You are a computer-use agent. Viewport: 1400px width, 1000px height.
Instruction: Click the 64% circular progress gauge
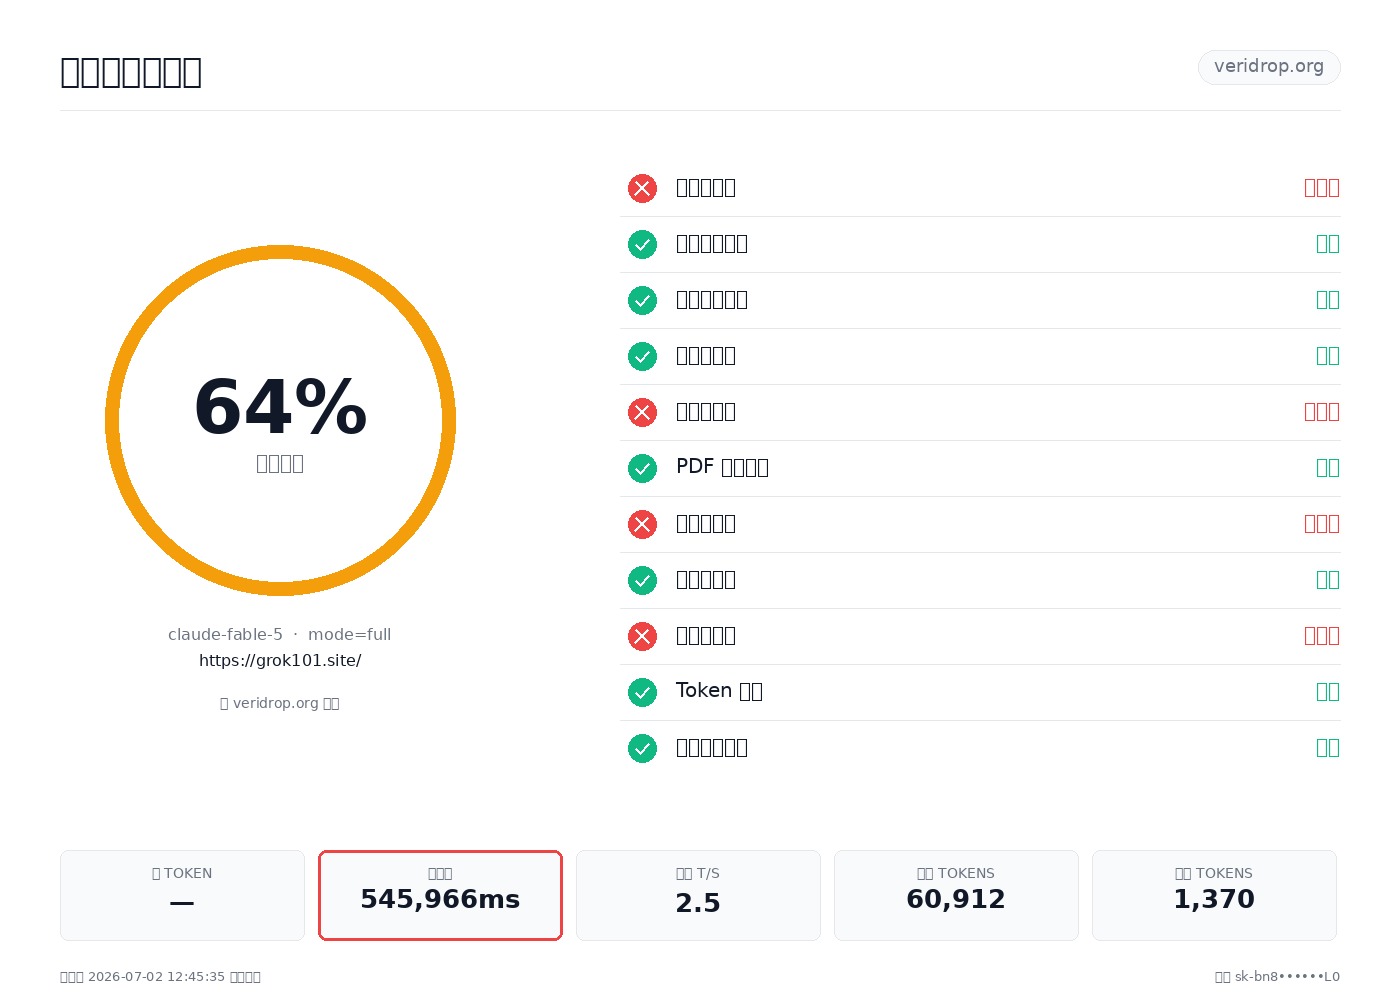point(280,420)
